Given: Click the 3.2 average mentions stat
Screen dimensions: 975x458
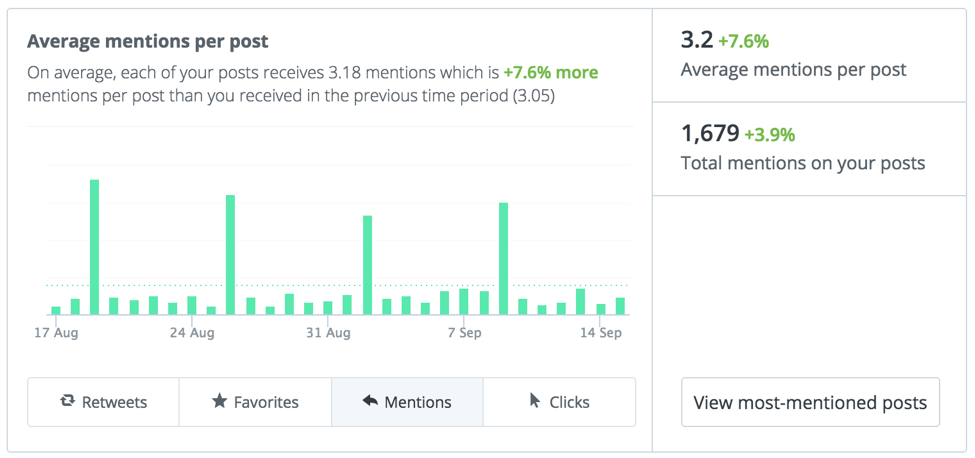Looking at the screenshot, I should click(x=697, y=41).
